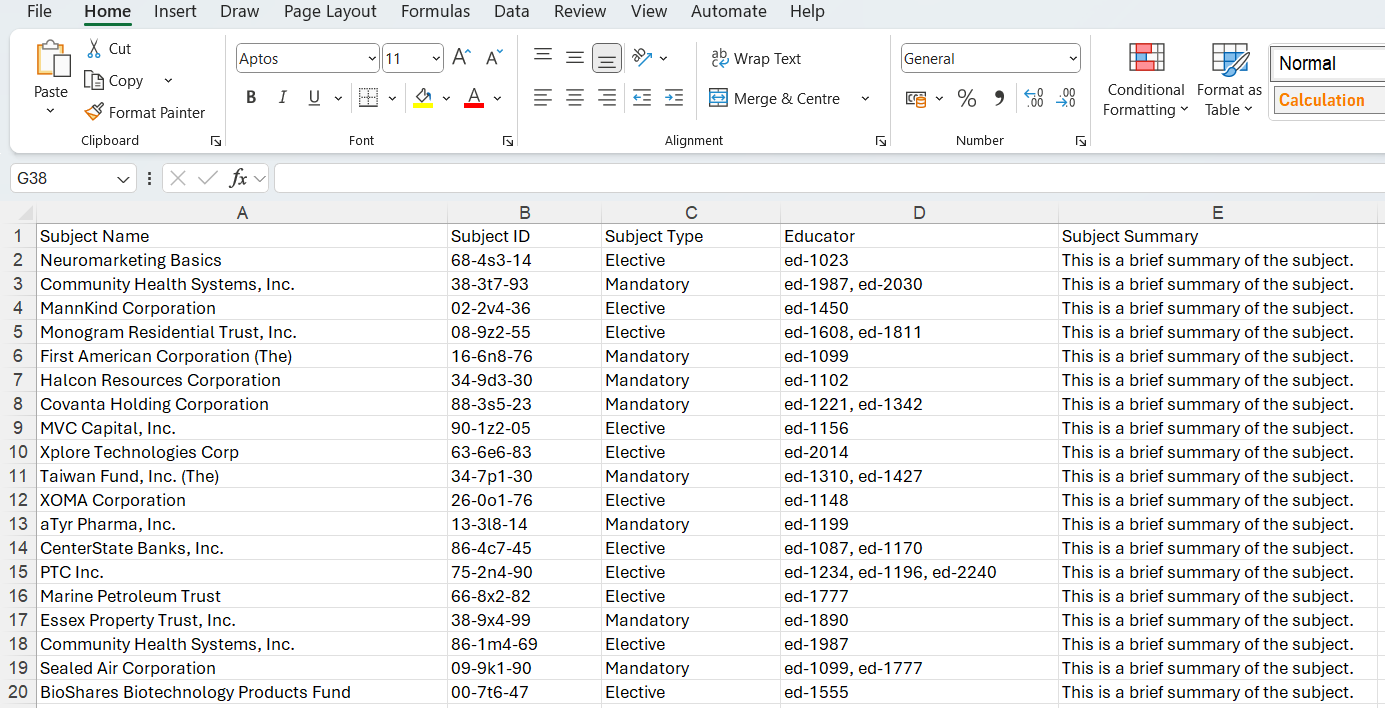The height and width of the screenshot is (708, 1385).
Task: Centre text horizontally
Action: click(x=575, y=98)
